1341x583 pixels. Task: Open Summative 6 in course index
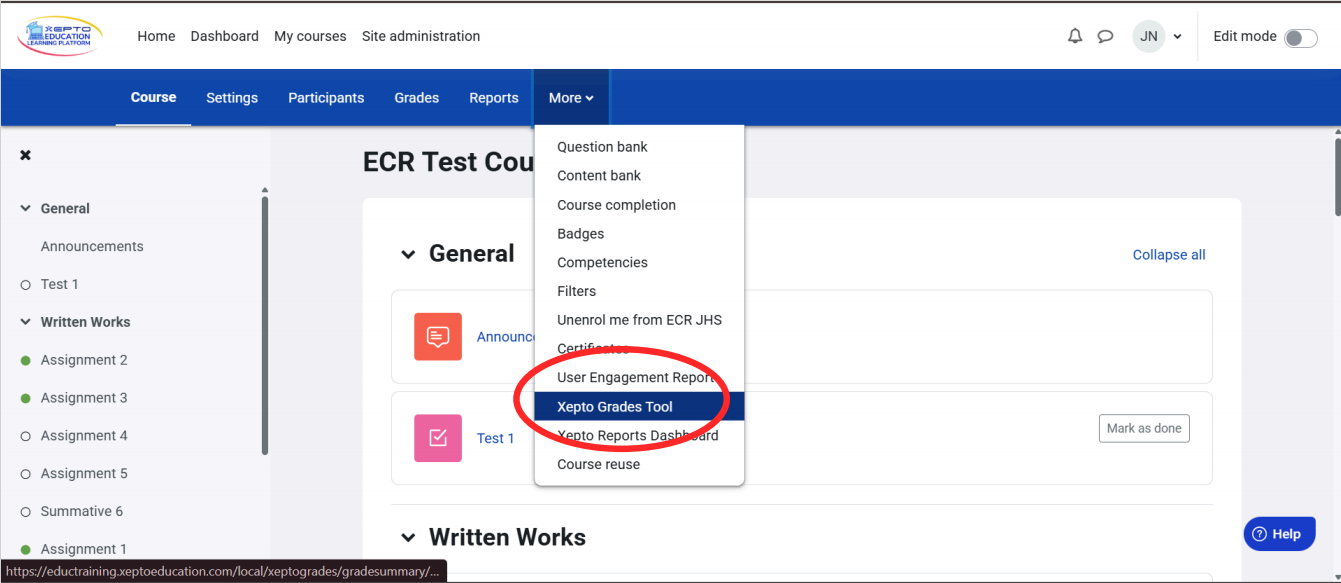point(82,512)
